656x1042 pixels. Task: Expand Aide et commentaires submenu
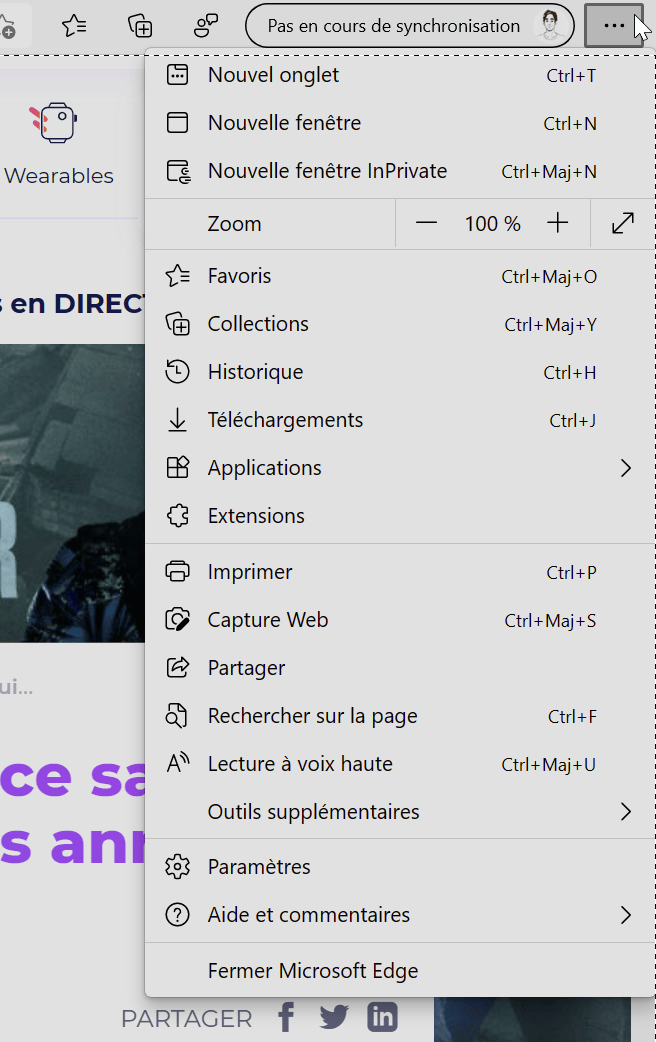[x=400, y=915]
